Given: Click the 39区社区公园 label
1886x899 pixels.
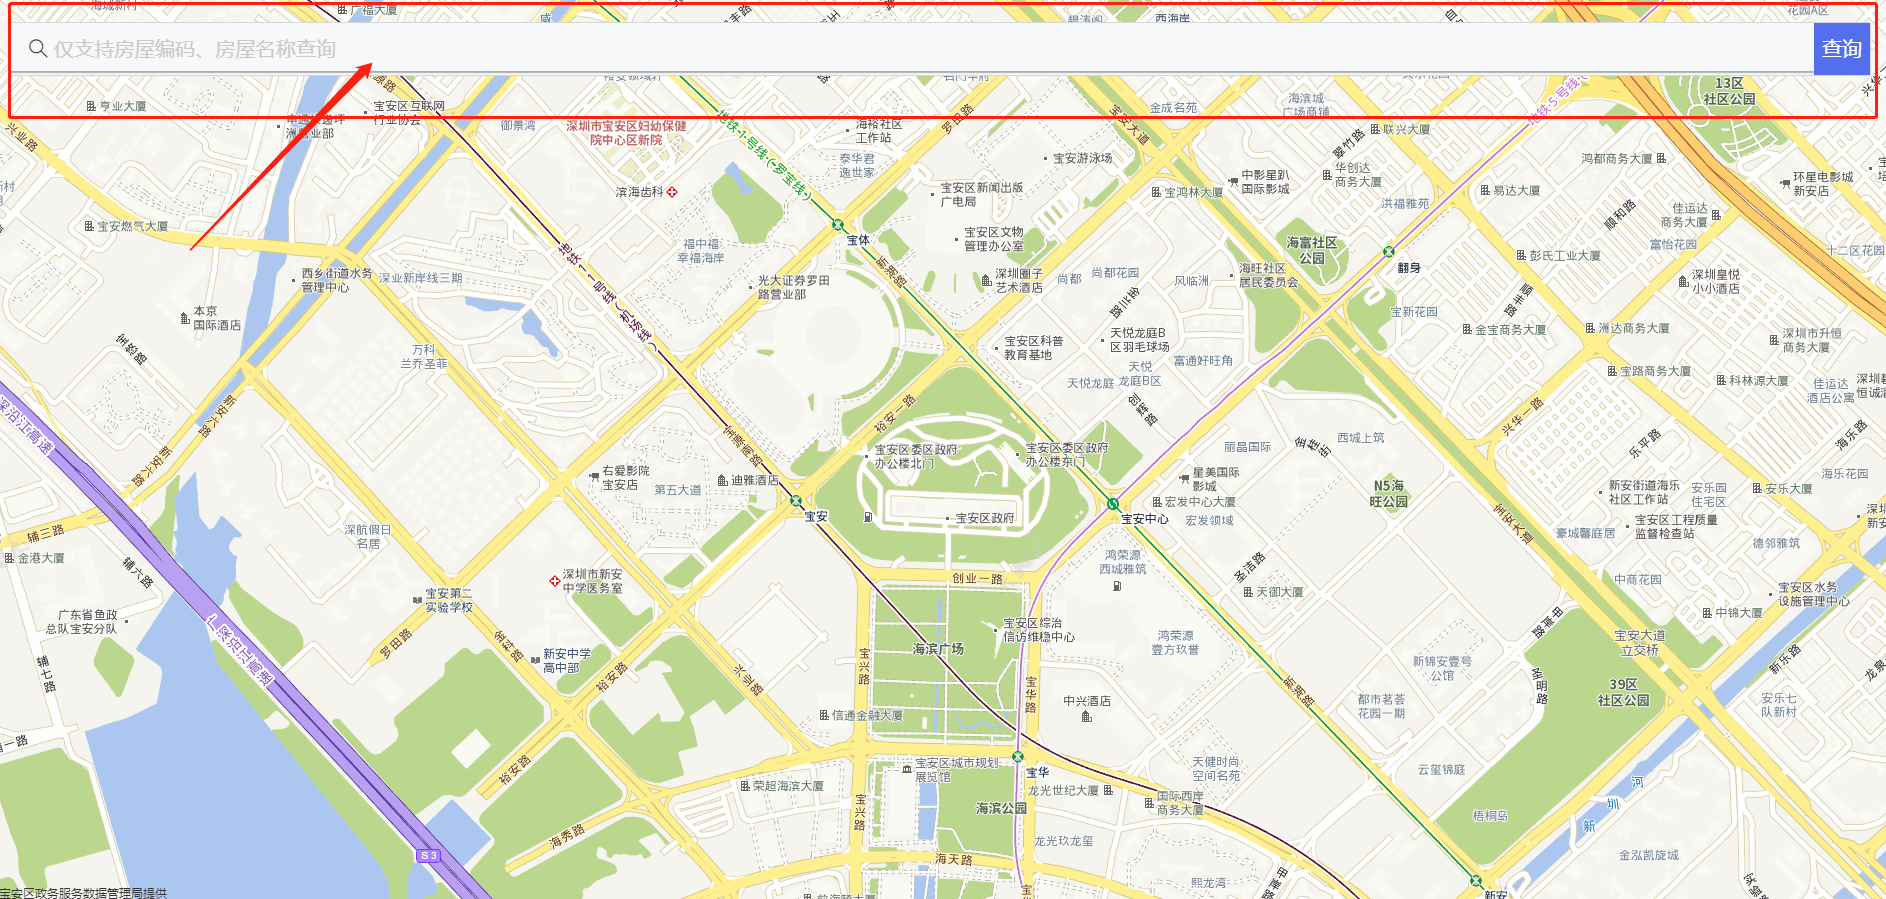Looking at the screenshot, I should (x=1623, y=692).
